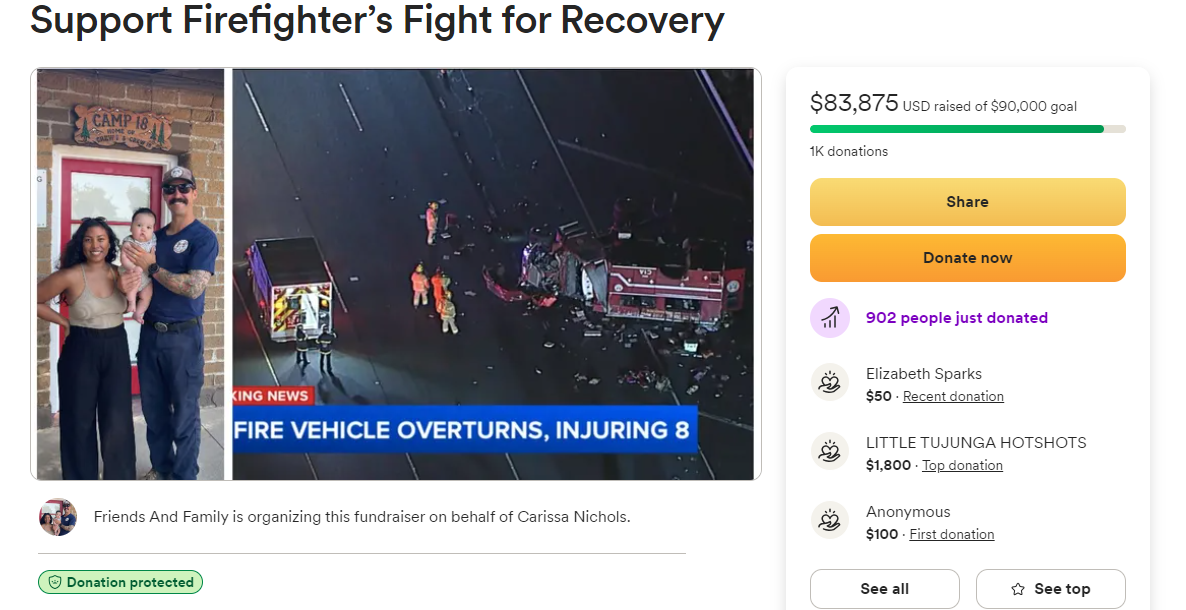Click the Donation protected badge
The height and width of the screenshot is (610, 1186).
coord(121,582)
